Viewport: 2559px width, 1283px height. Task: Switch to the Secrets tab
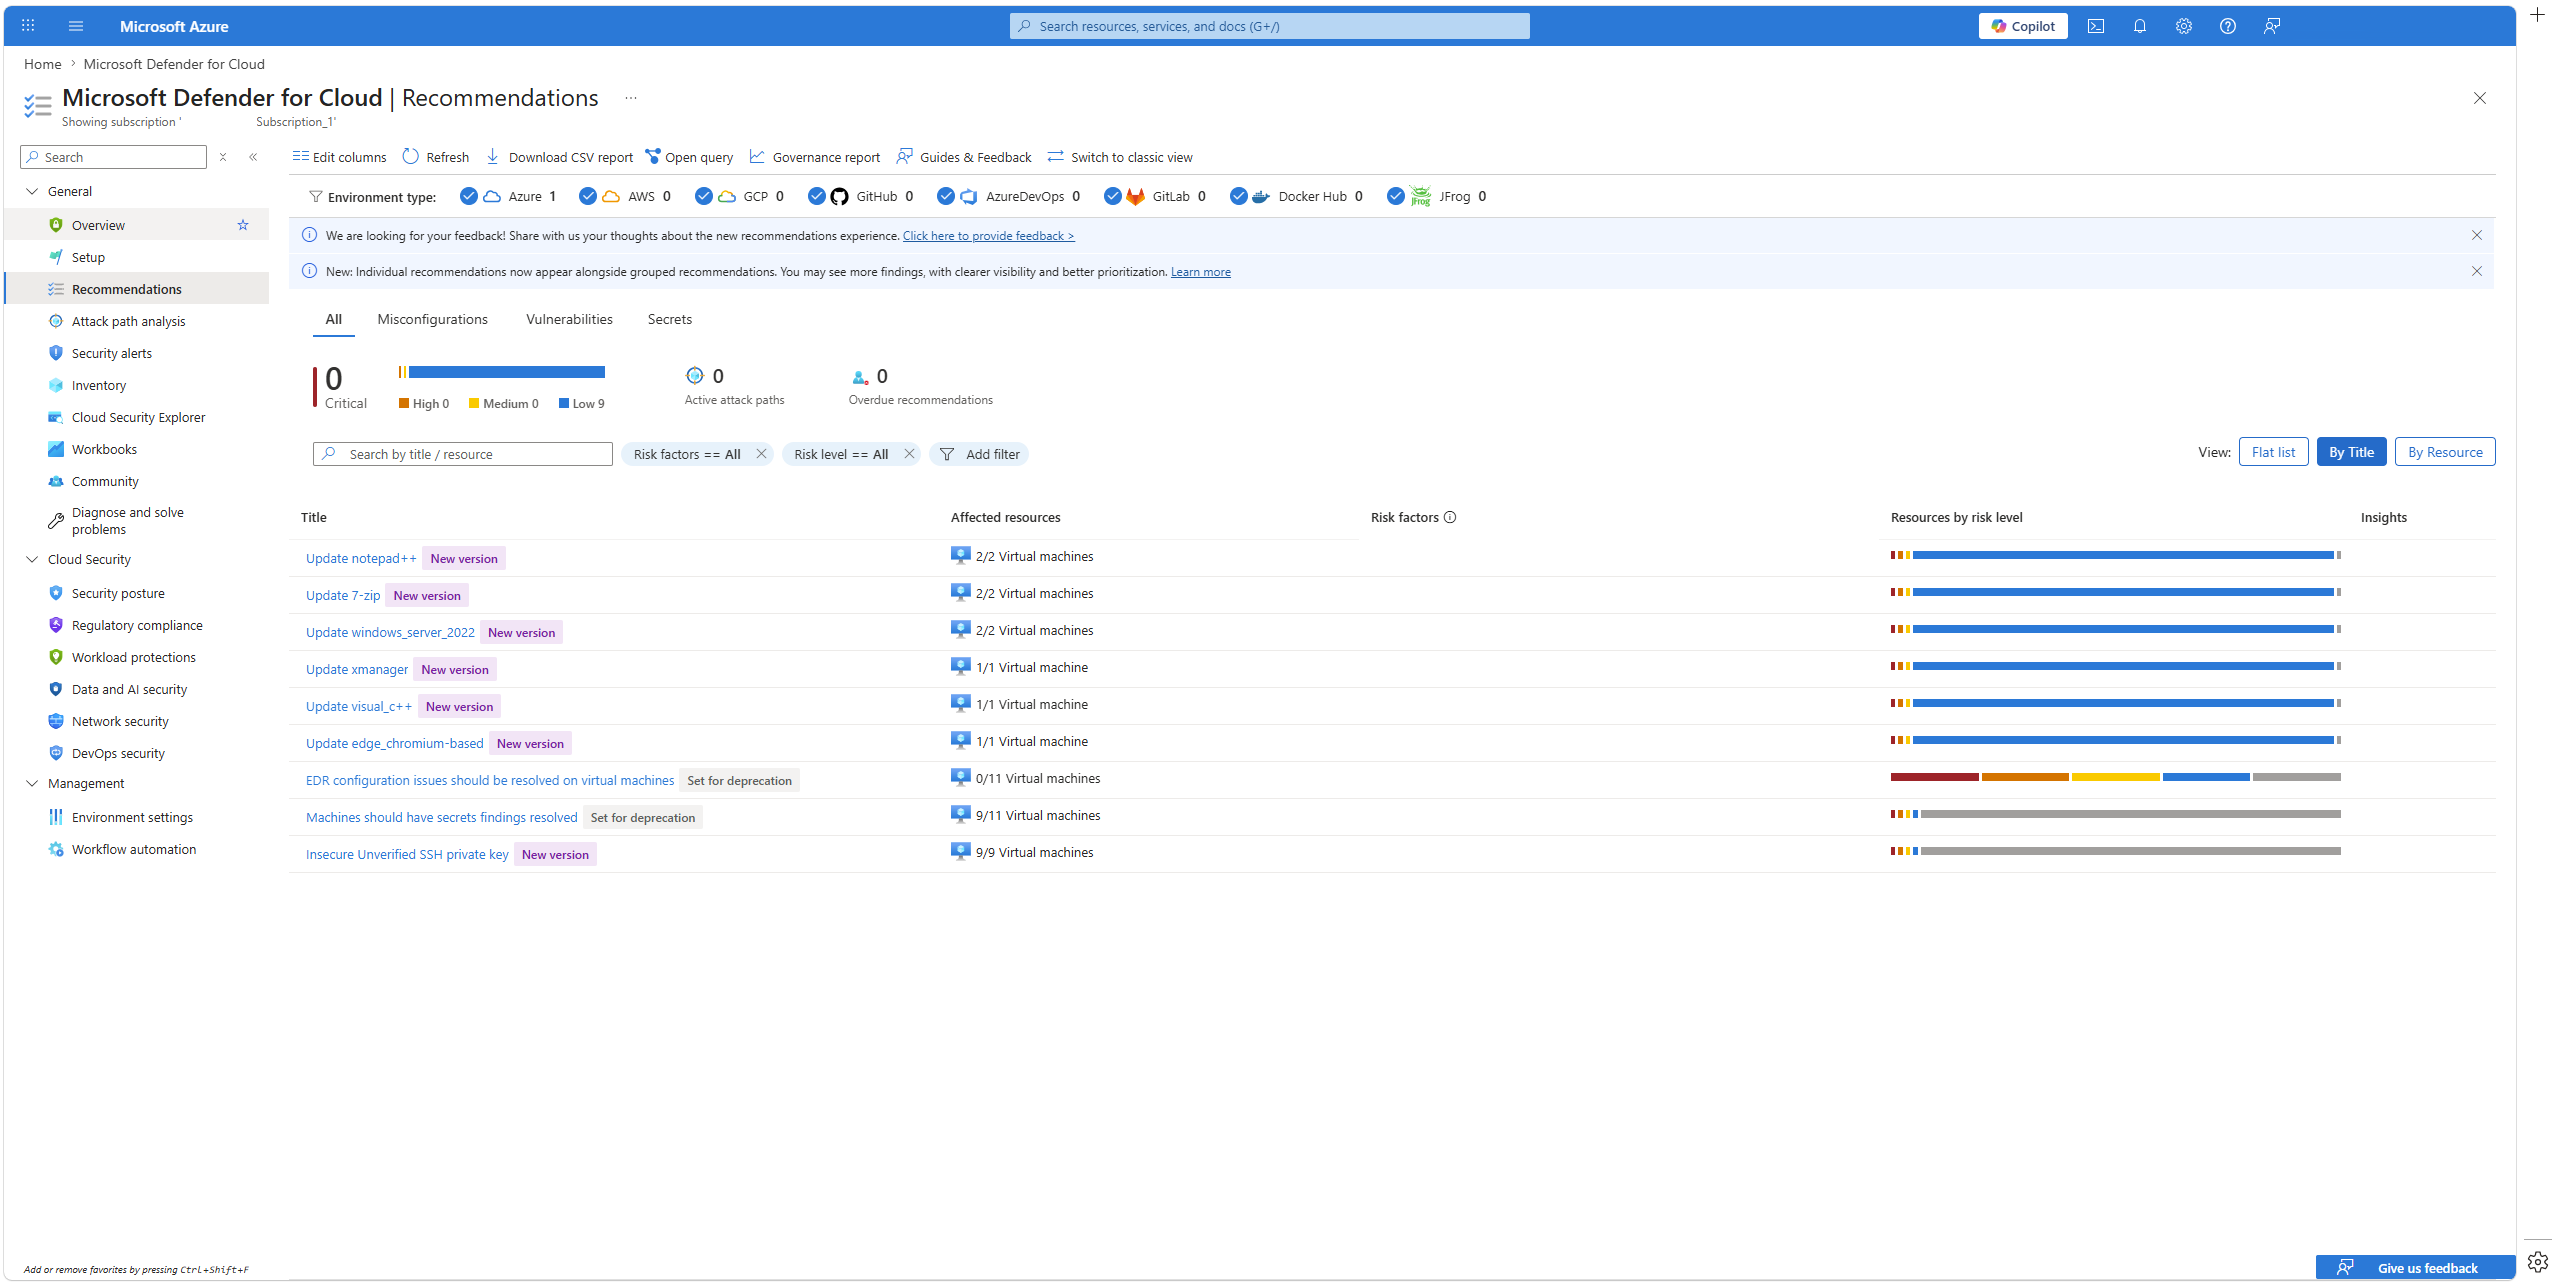click(670, 320)
